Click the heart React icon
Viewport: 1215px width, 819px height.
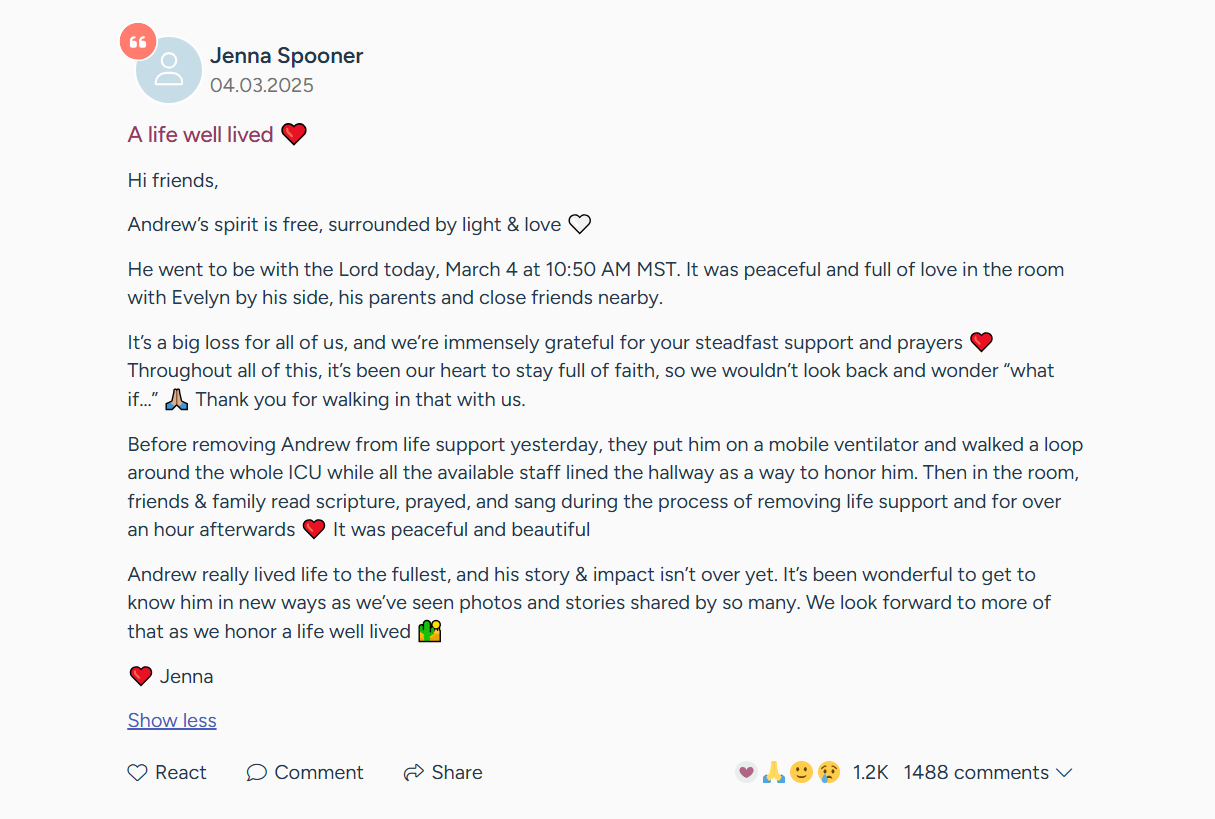tap(137, 772)
